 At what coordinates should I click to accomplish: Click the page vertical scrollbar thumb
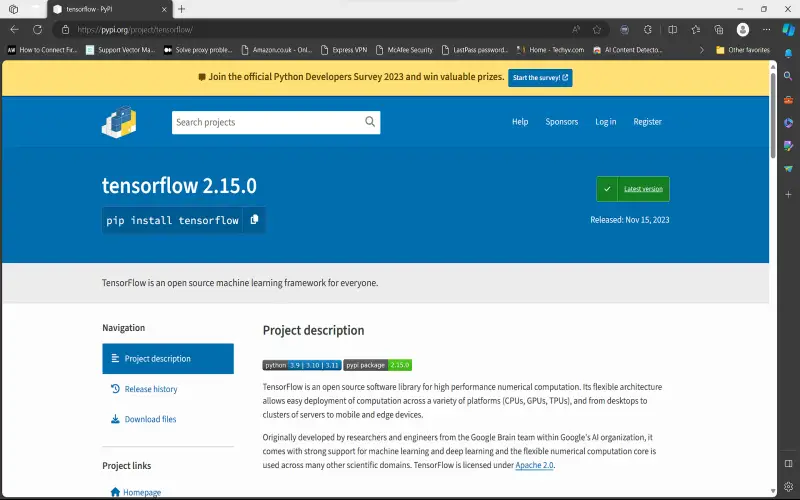coord(773,115)
